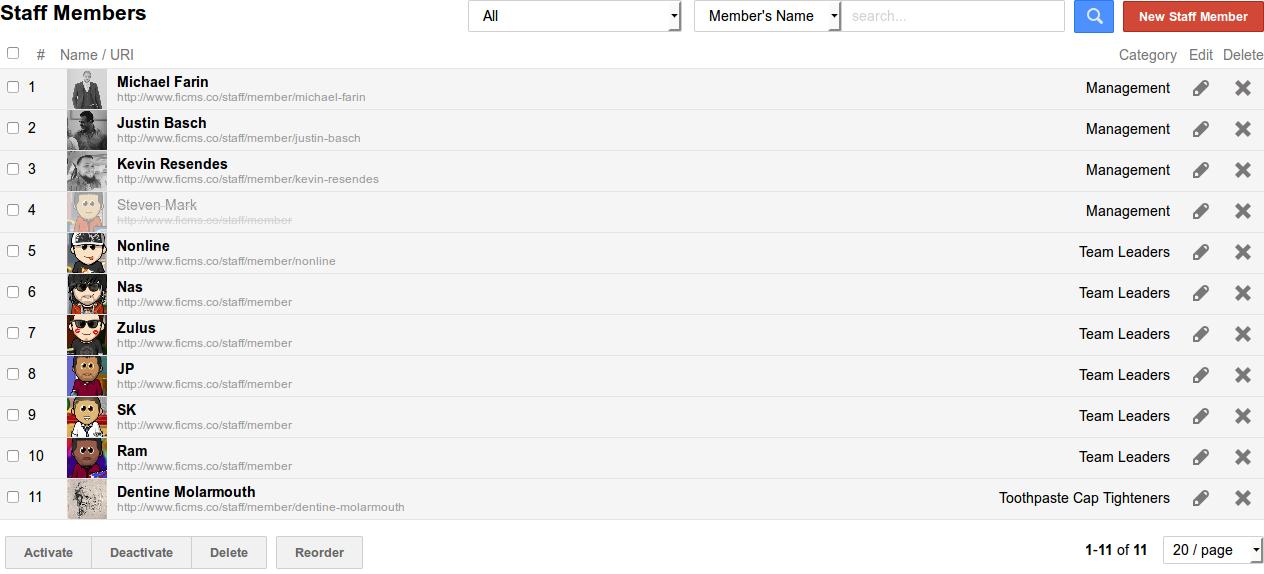Image resolution: width=1264 pixels, height=574 pixels.
Task: Open the edit pencil for Kevin Resendes
Action: (1201, 170)
